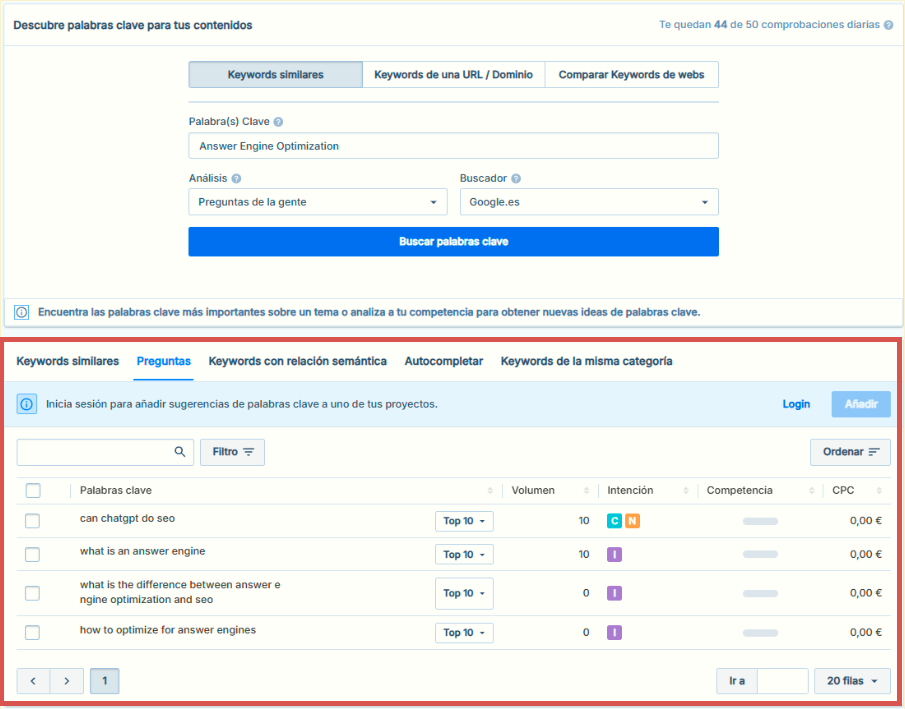Sort by CPC column arrows
Screen dimensions: 905x709
coord(879,490)
